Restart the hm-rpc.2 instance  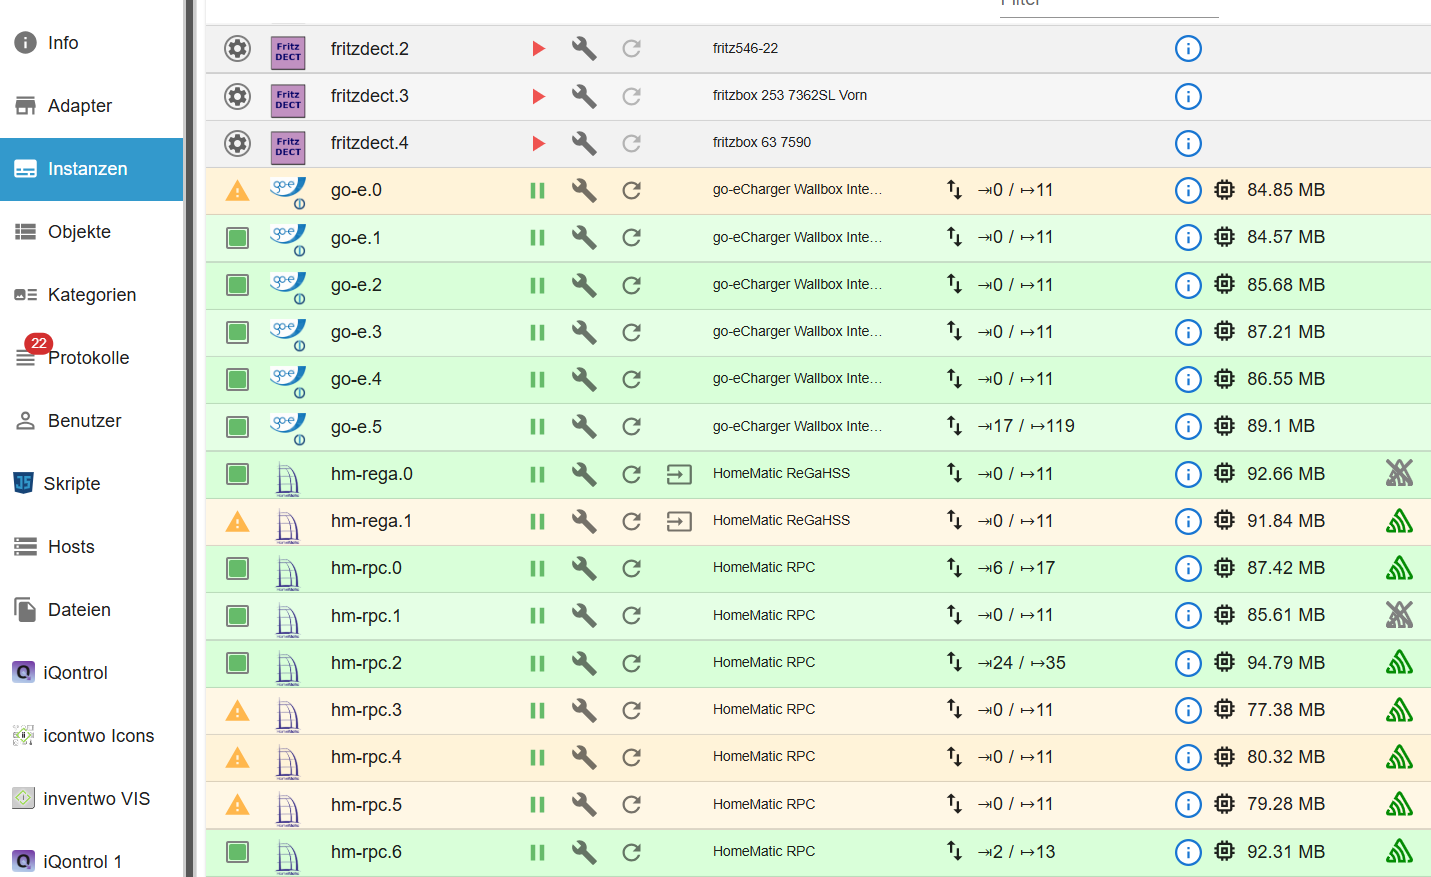pos(631,663)
